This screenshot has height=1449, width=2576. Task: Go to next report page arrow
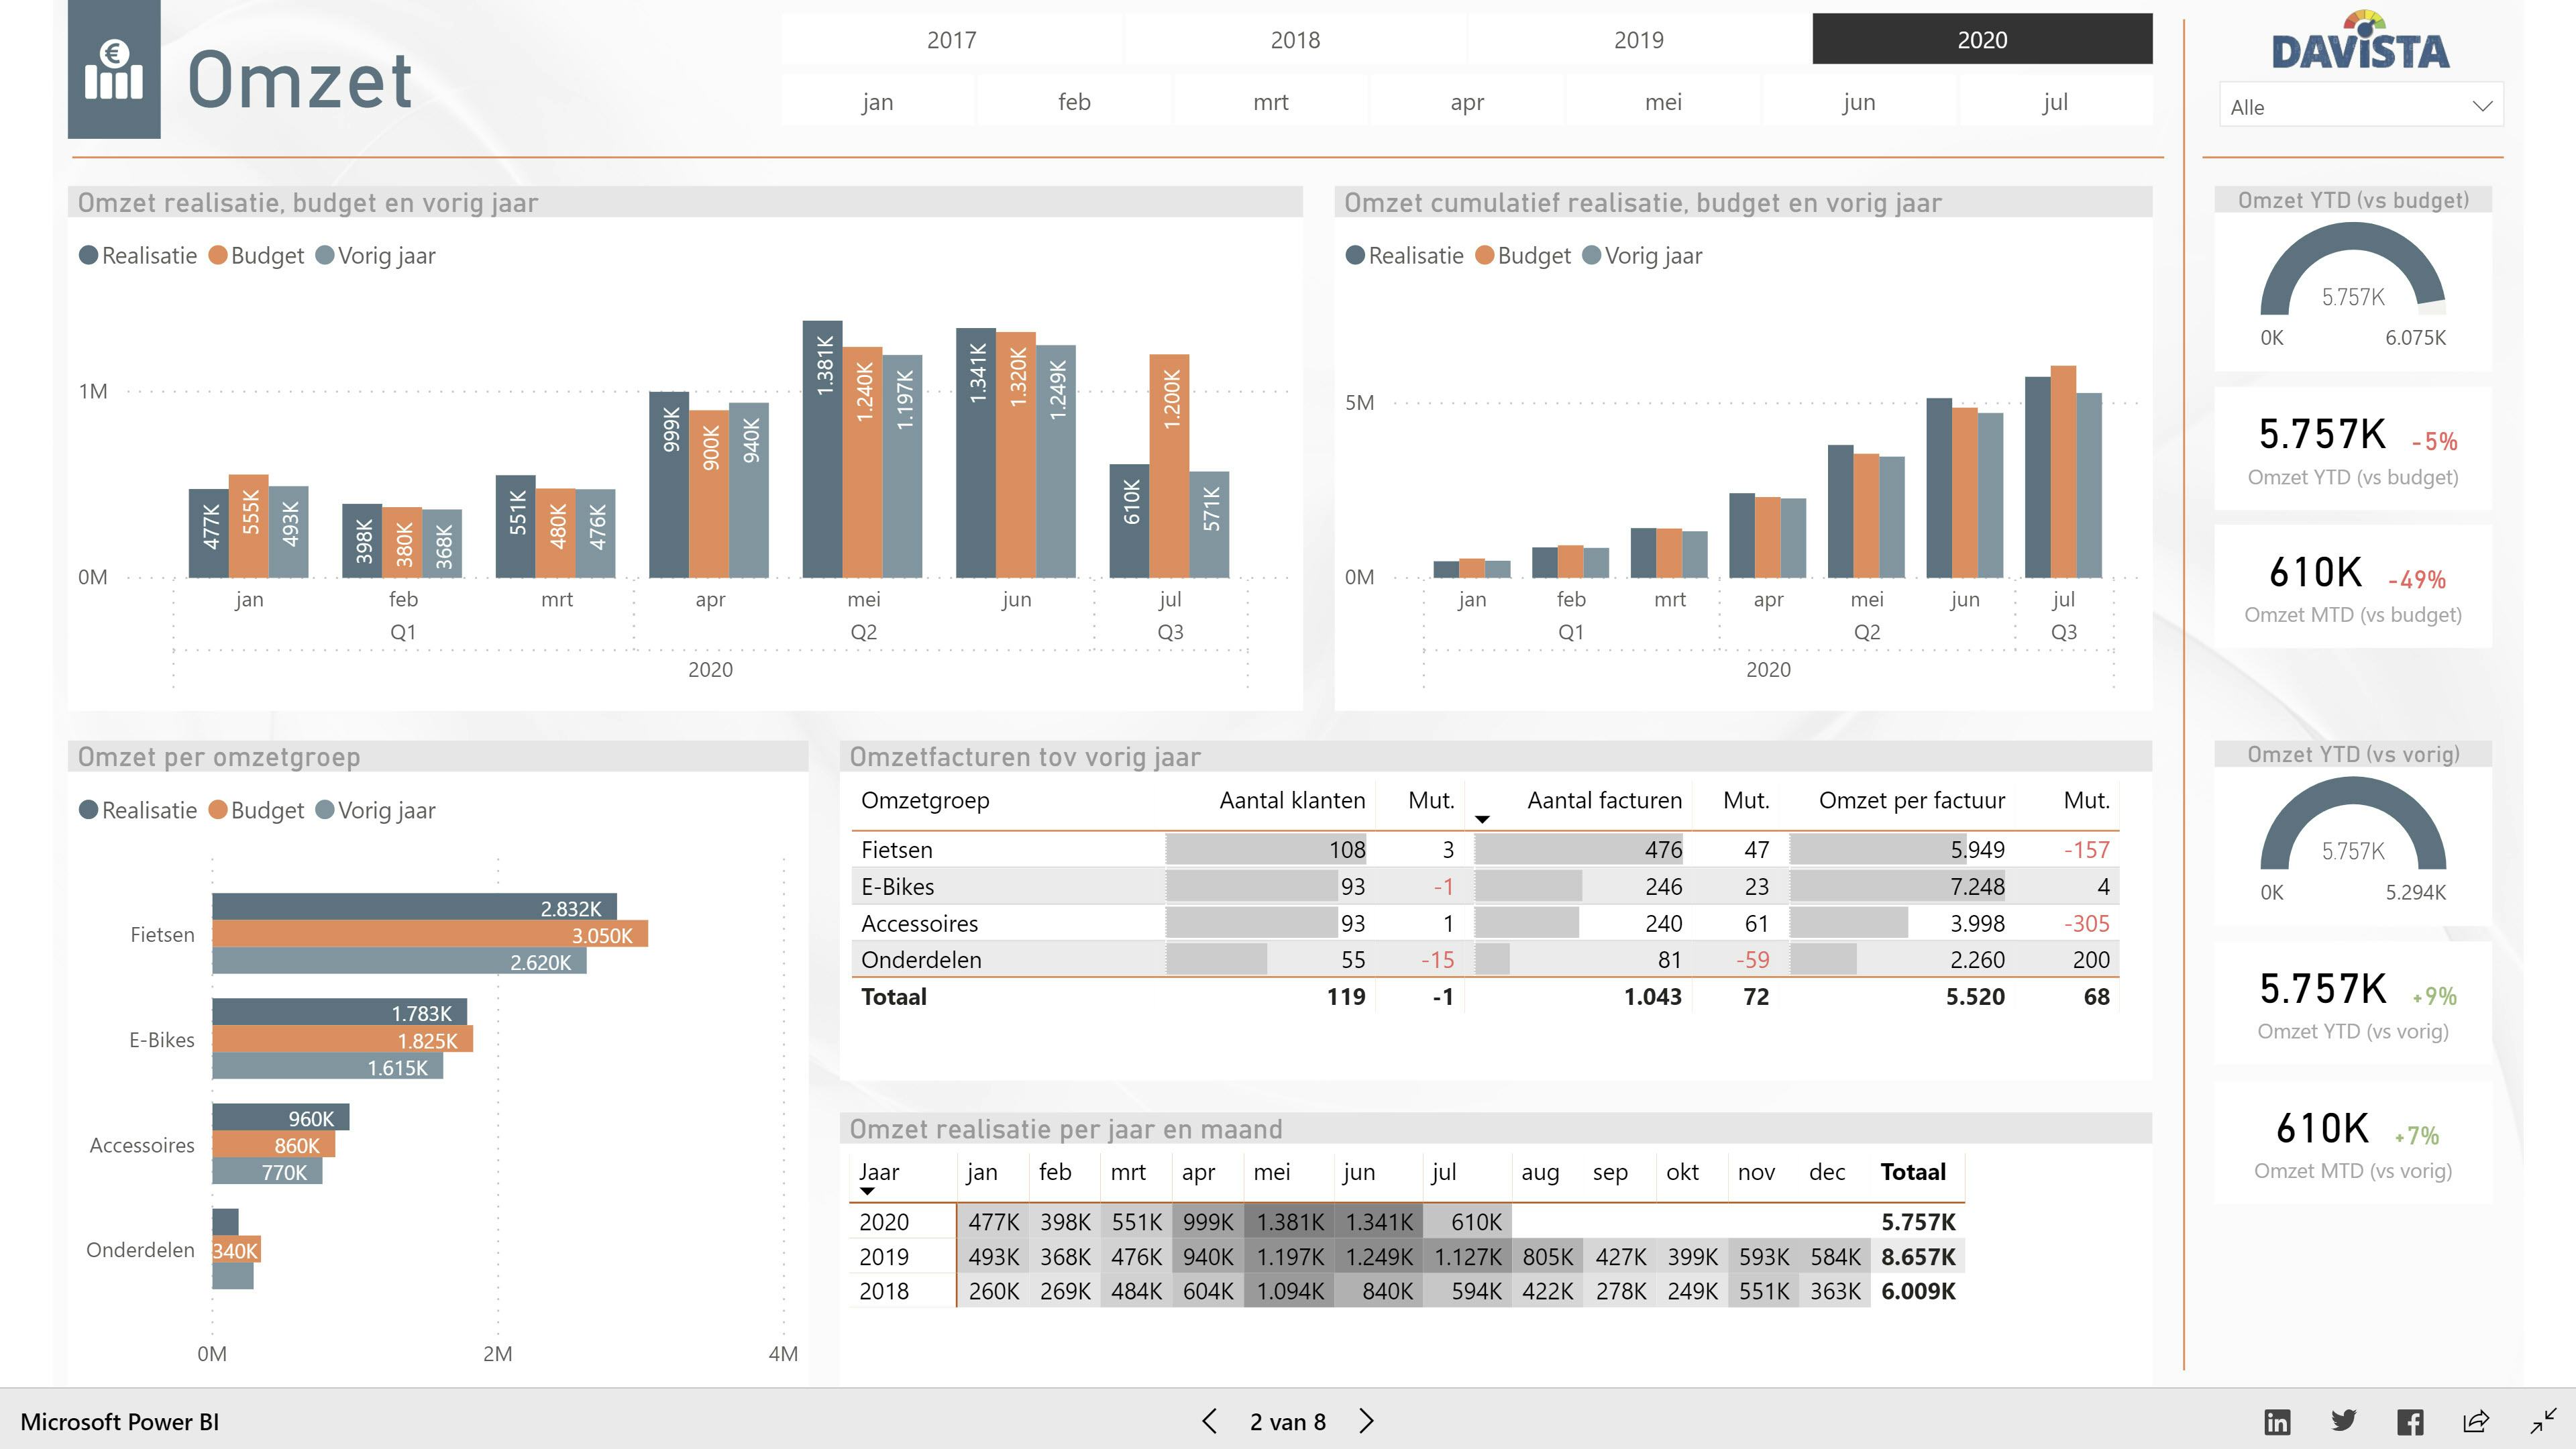(1367, 1421)
